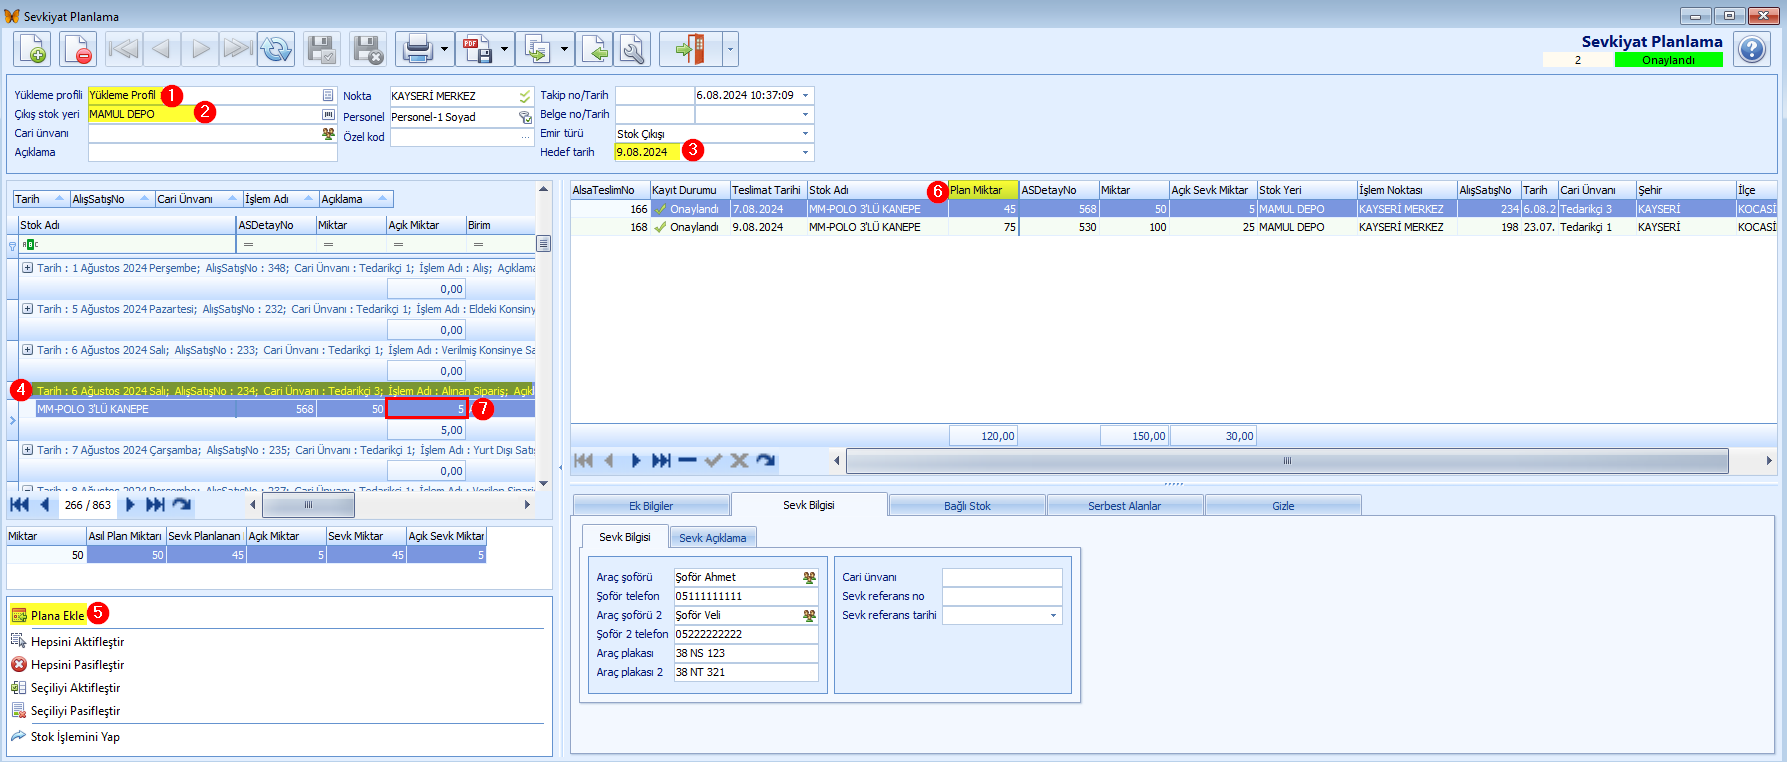Click person lookup icon beside Araç şoförü

pyautogui.click(x=809, y=578)
